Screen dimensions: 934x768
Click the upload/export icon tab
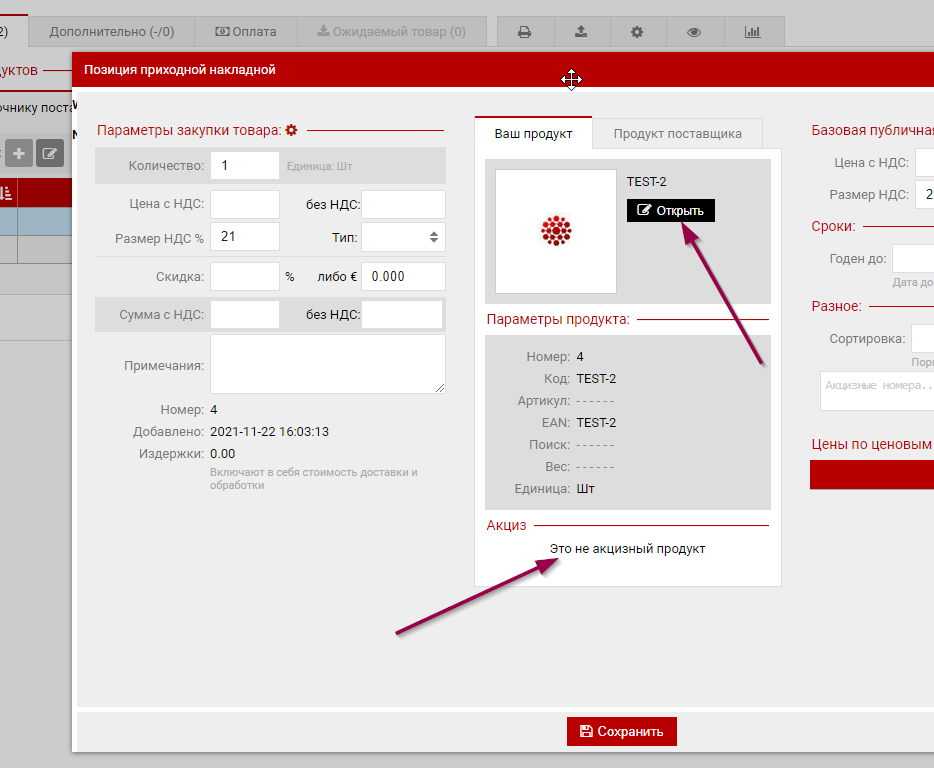pos(581,32)
